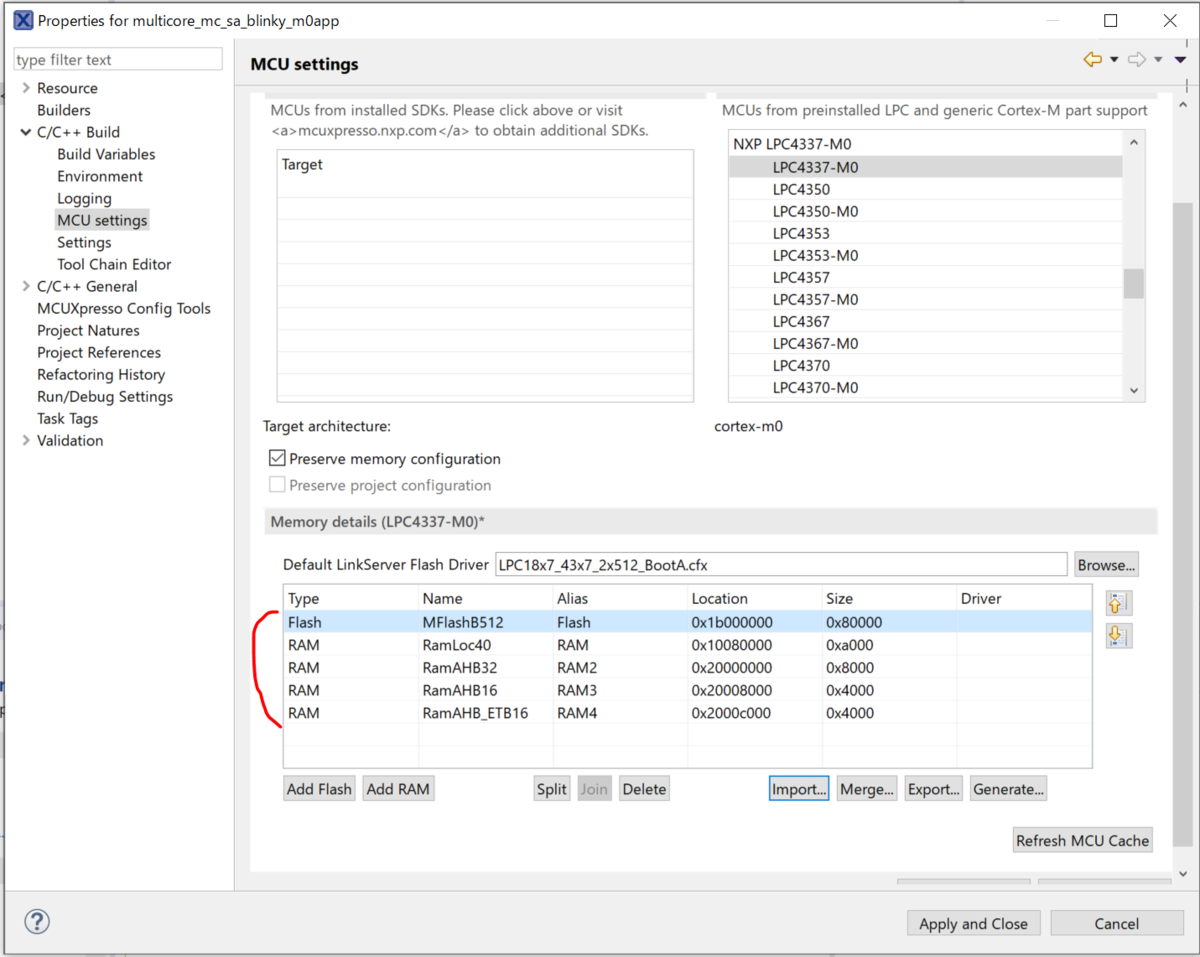
Task: Open Run/Debug Settings page
Action: point(105,396)
